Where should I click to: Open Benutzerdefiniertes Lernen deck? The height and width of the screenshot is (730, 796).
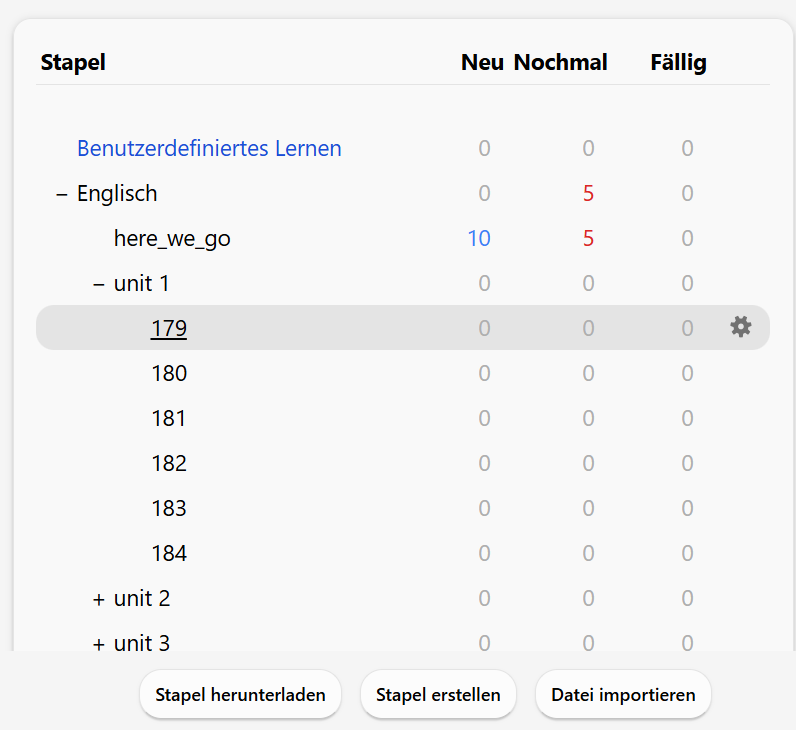209,148
